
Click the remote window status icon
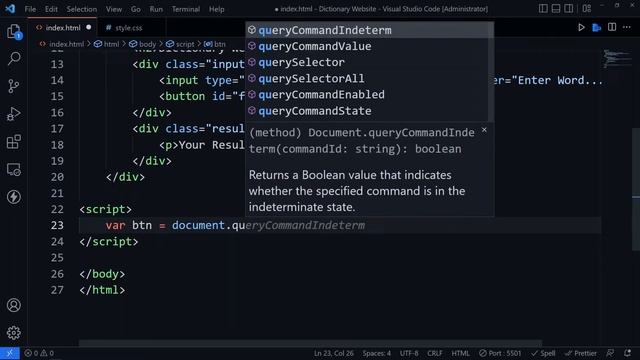tap(9, 353)
